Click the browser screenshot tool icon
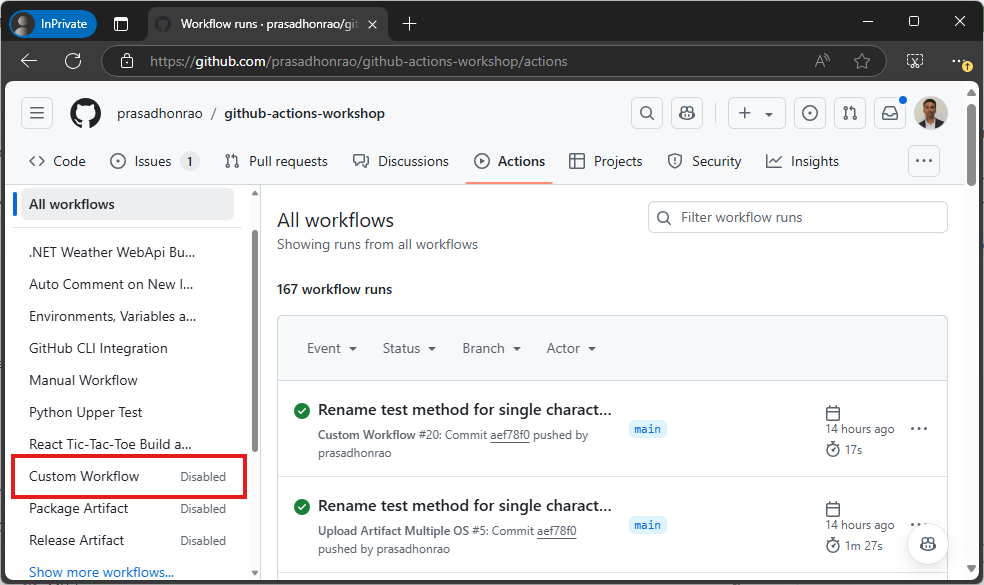Image resolution: width=984 pixels, height=585 pixels. [x=914, y=61]
